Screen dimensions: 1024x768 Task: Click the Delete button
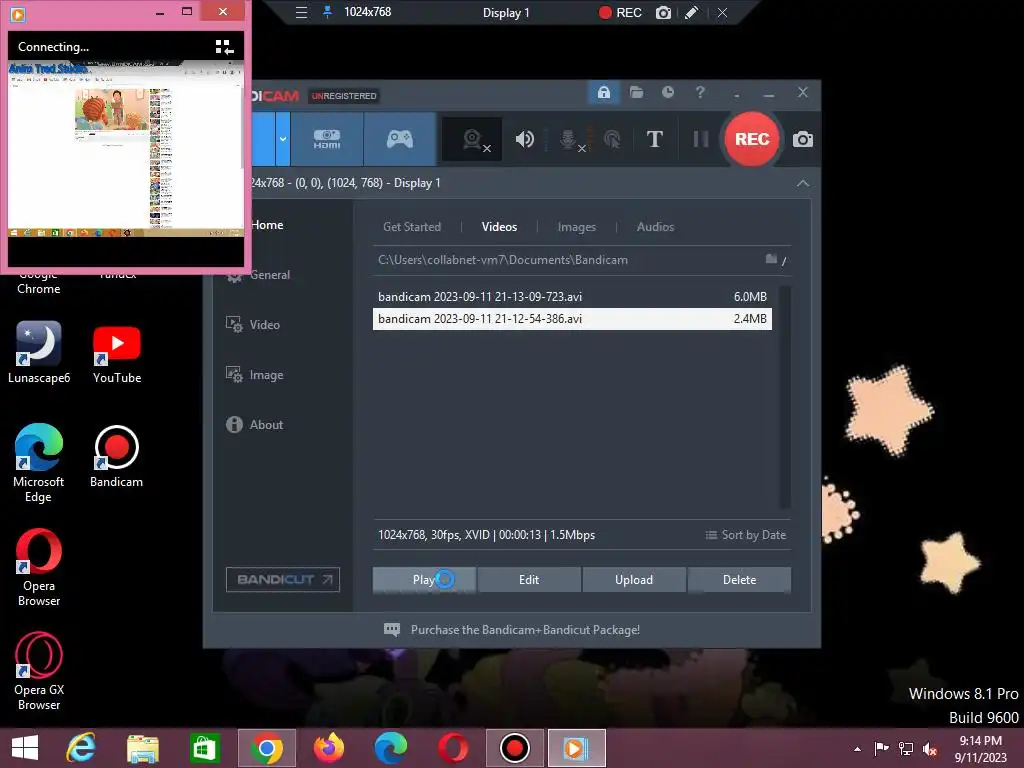click(x=739, y=580)
